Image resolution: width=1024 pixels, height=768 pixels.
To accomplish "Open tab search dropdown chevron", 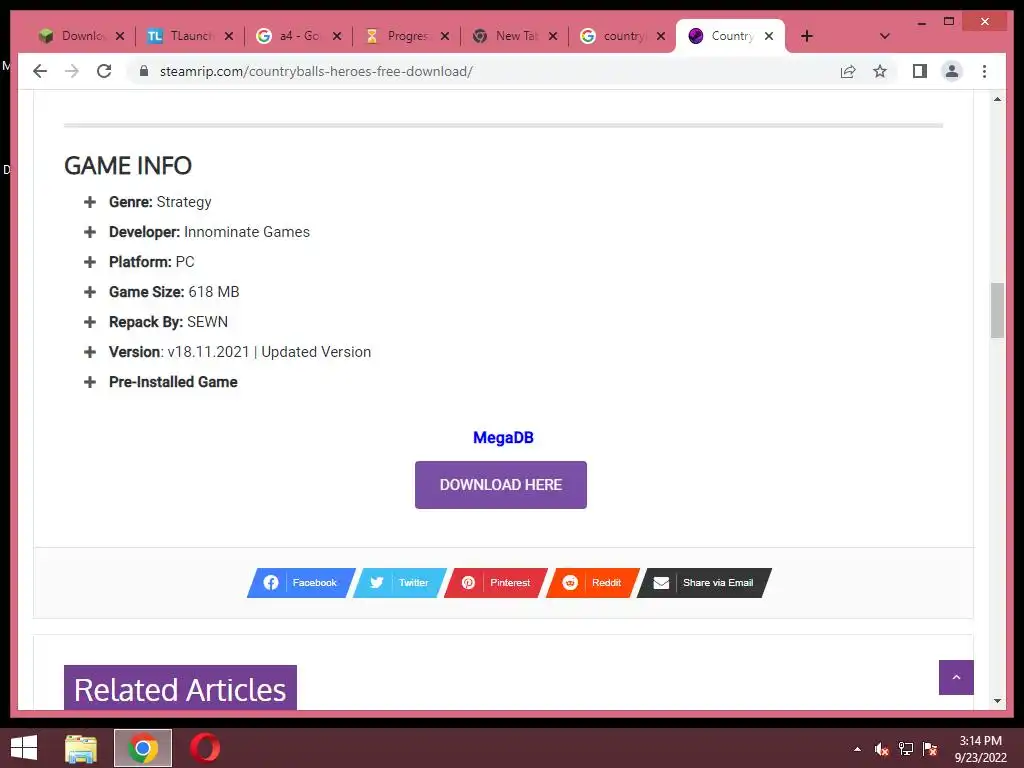I will (885, 36).
